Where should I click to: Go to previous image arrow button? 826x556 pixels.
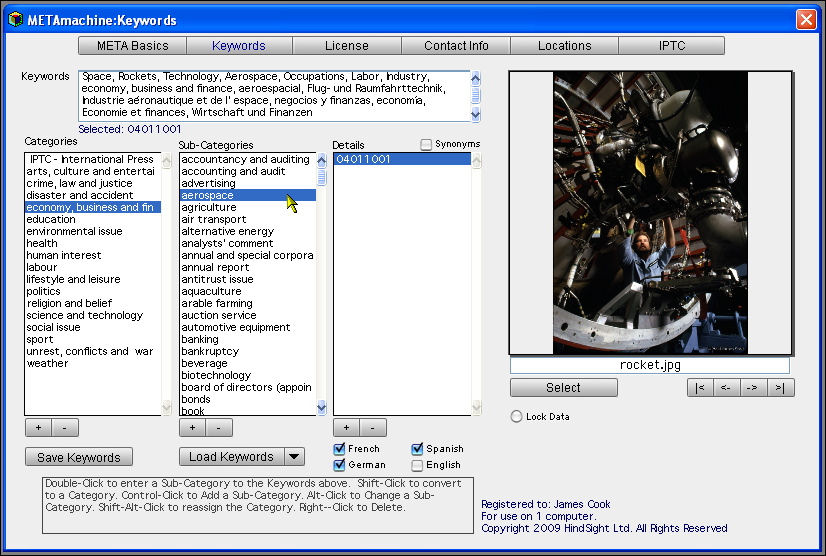pos(727,388)
